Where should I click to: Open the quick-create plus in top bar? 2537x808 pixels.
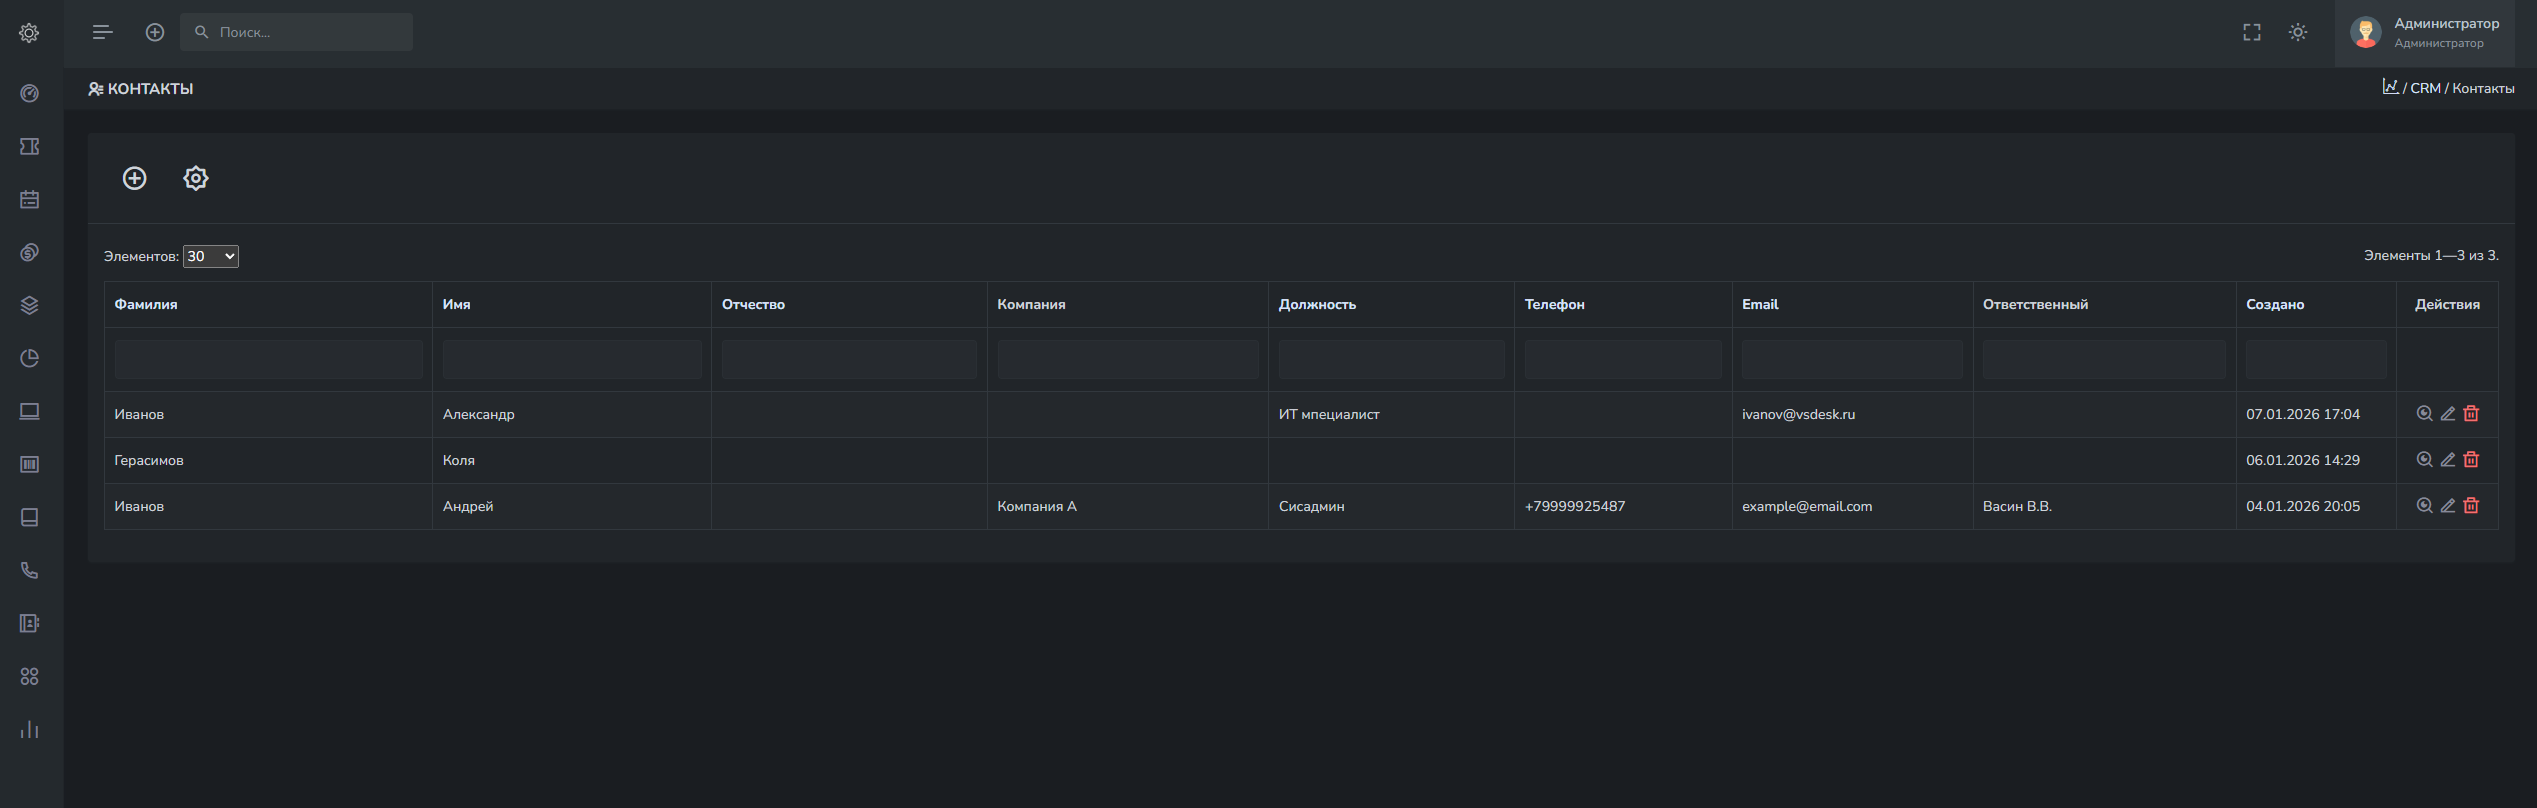click(155, 33)
